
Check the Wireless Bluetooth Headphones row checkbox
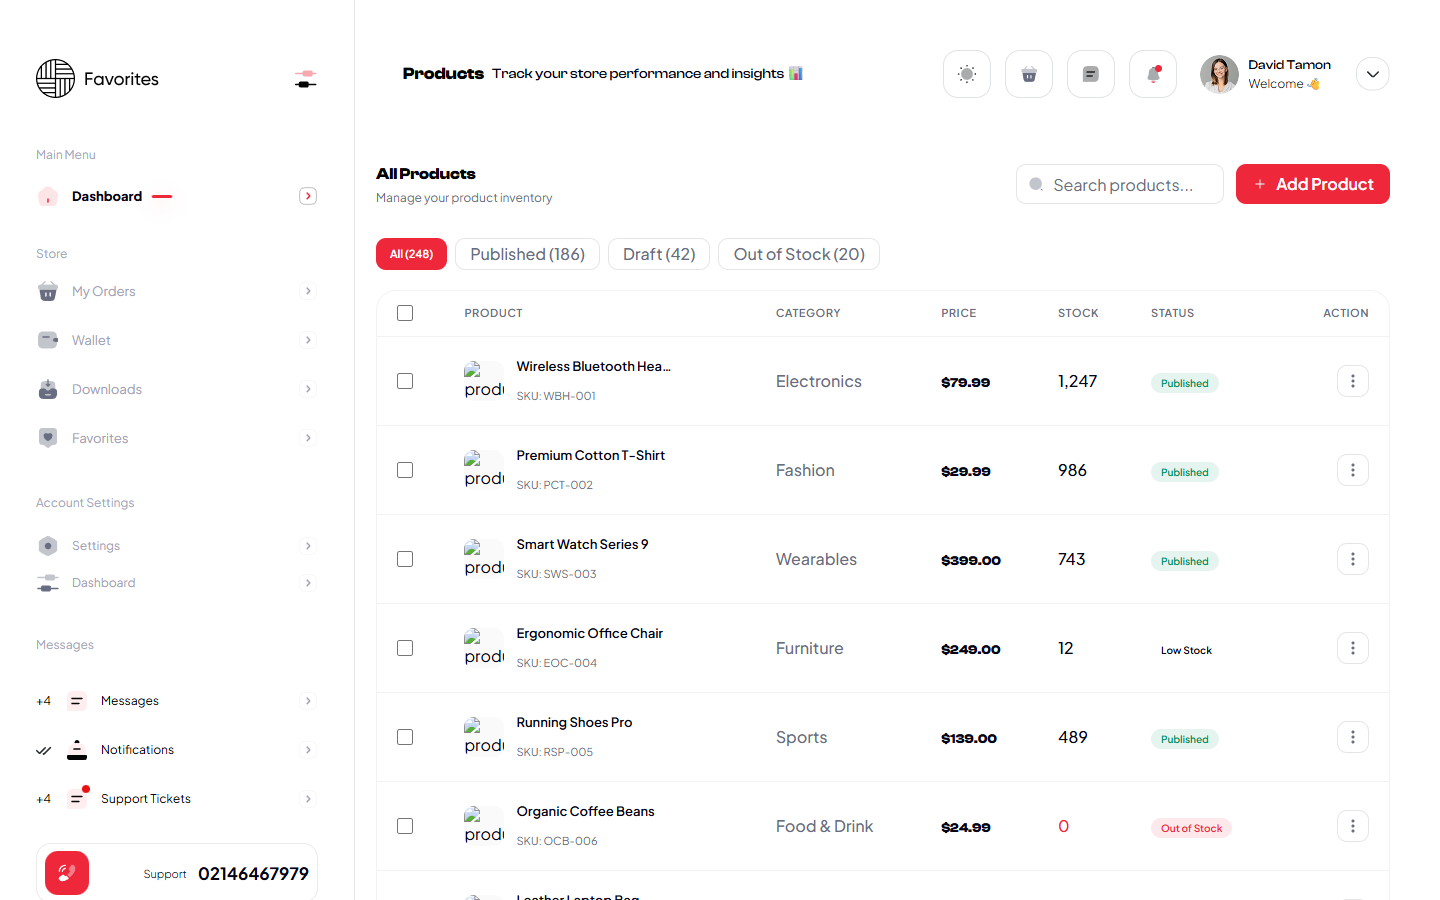405,381
